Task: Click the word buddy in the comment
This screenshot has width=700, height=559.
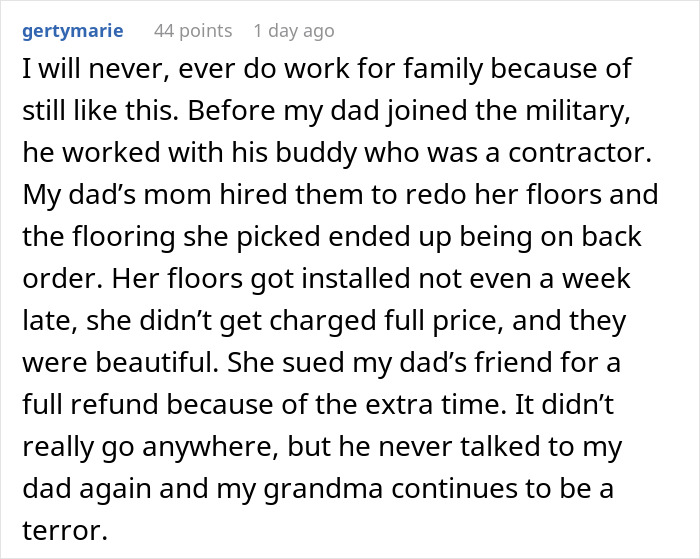Action: [316, 152]
